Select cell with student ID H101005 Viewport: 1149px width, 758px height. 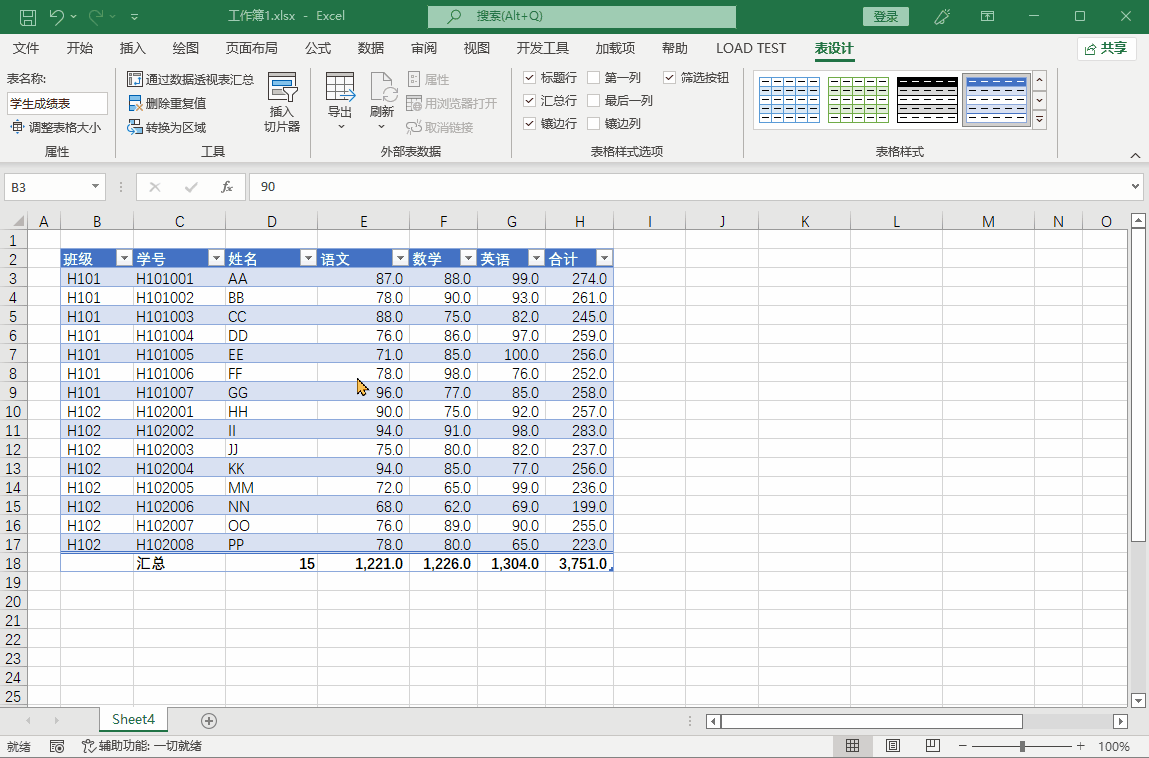point(180,354)
